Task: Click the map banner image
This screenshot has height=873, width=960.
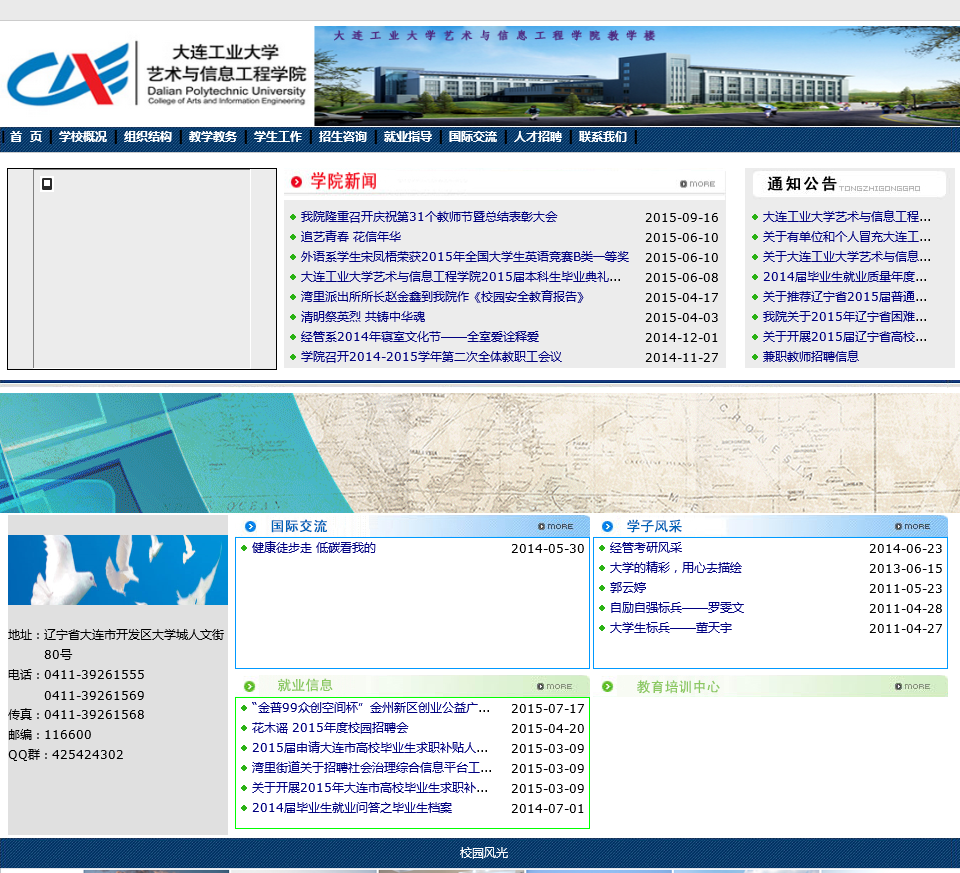Action: point(480,452)
